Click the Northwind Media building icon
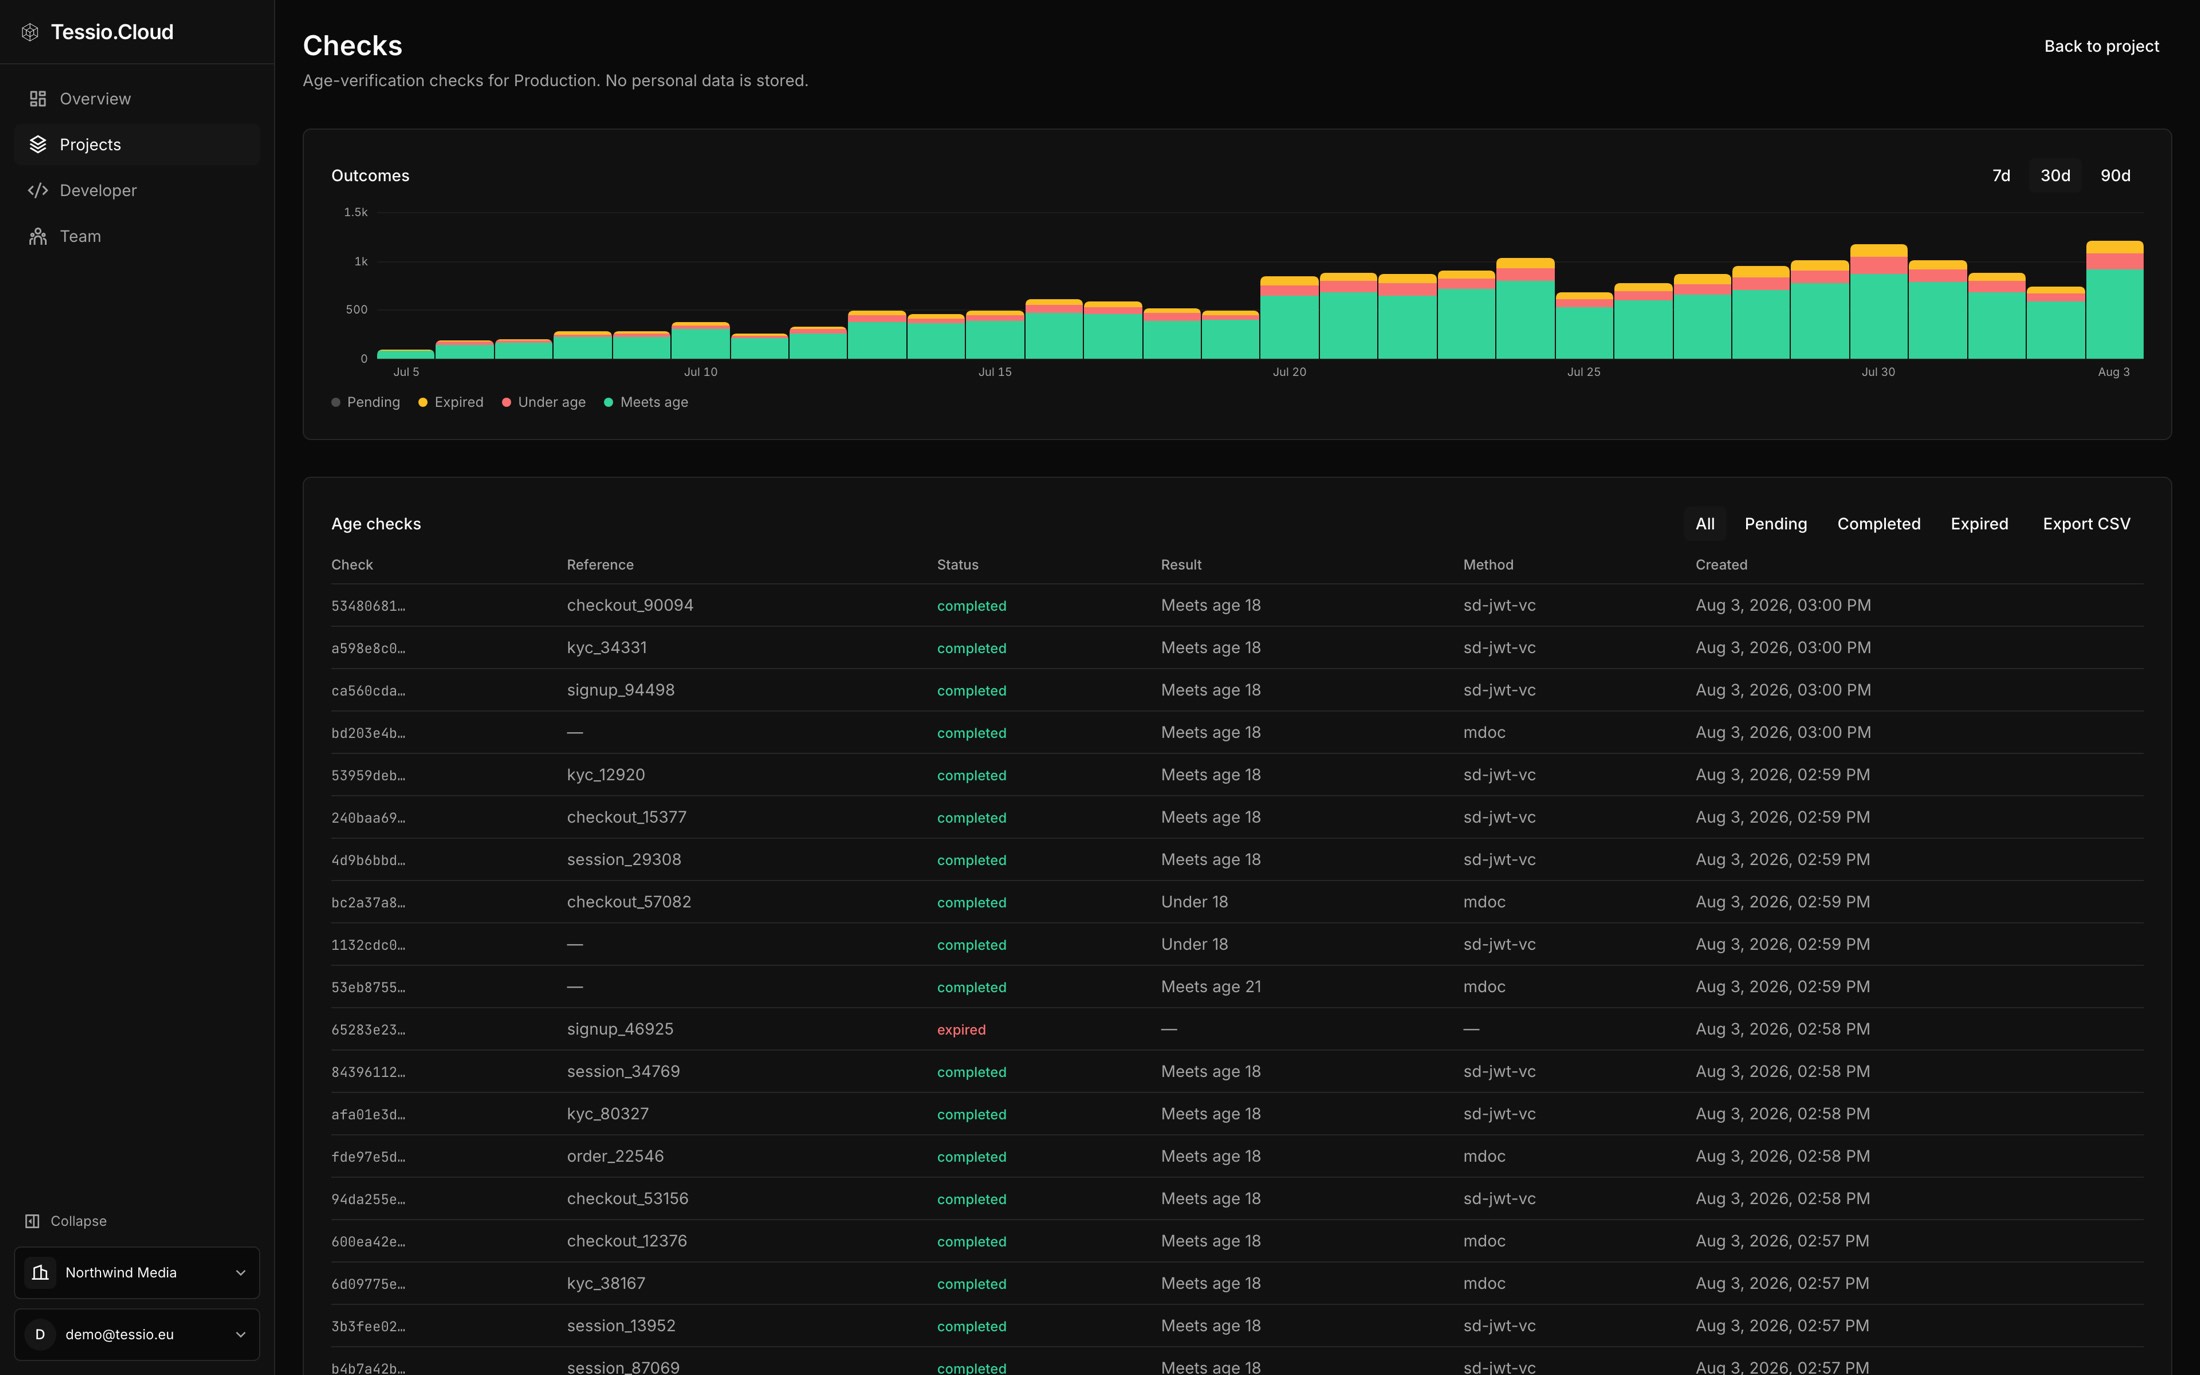2200x1375 pixels. click(x=40, y=1273)
